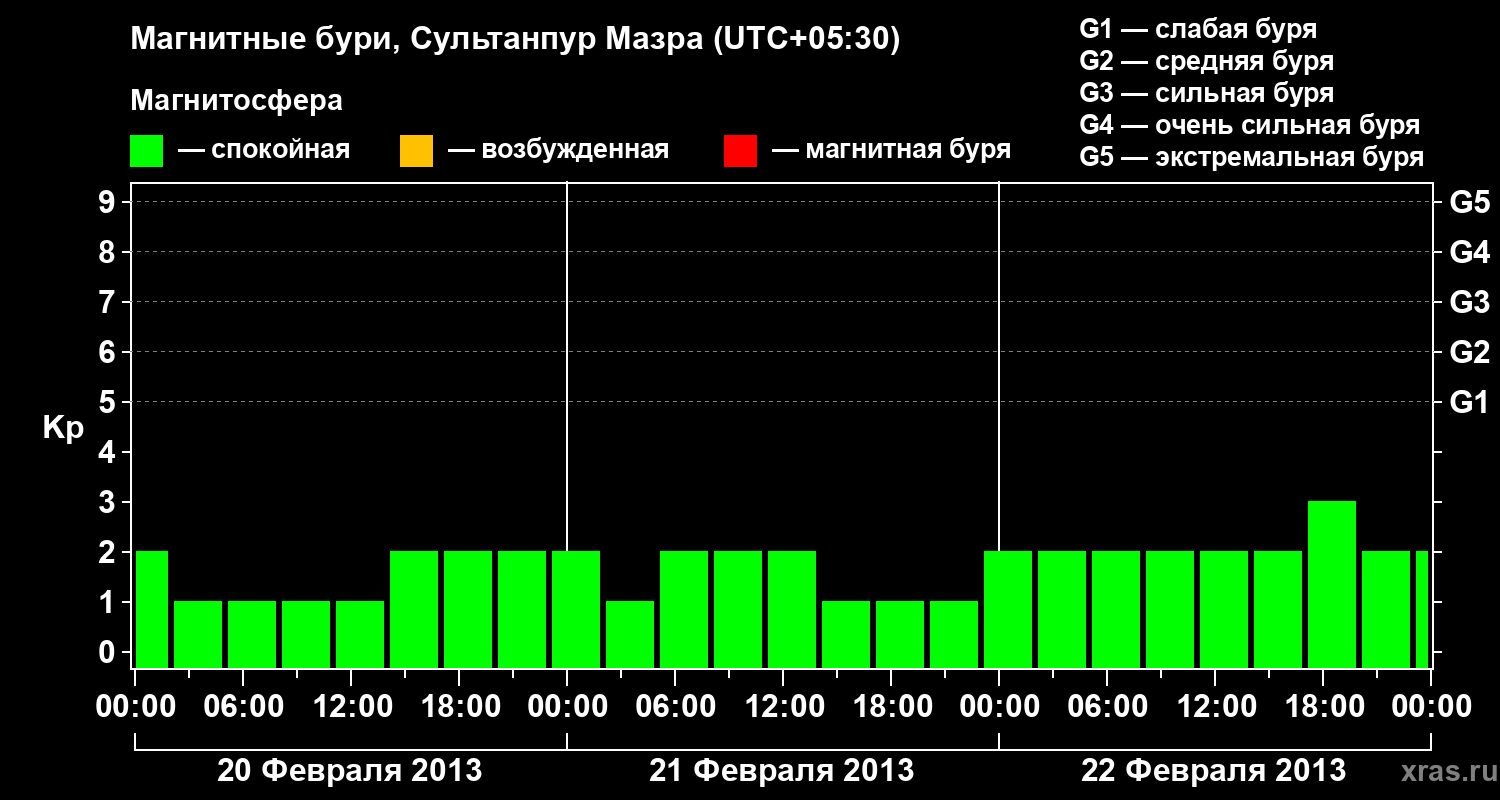The height and width of the screenshot is (800, 1500).
Task: Click the 18:00 label above 22 Февраля
Action: pos(1323,707)
